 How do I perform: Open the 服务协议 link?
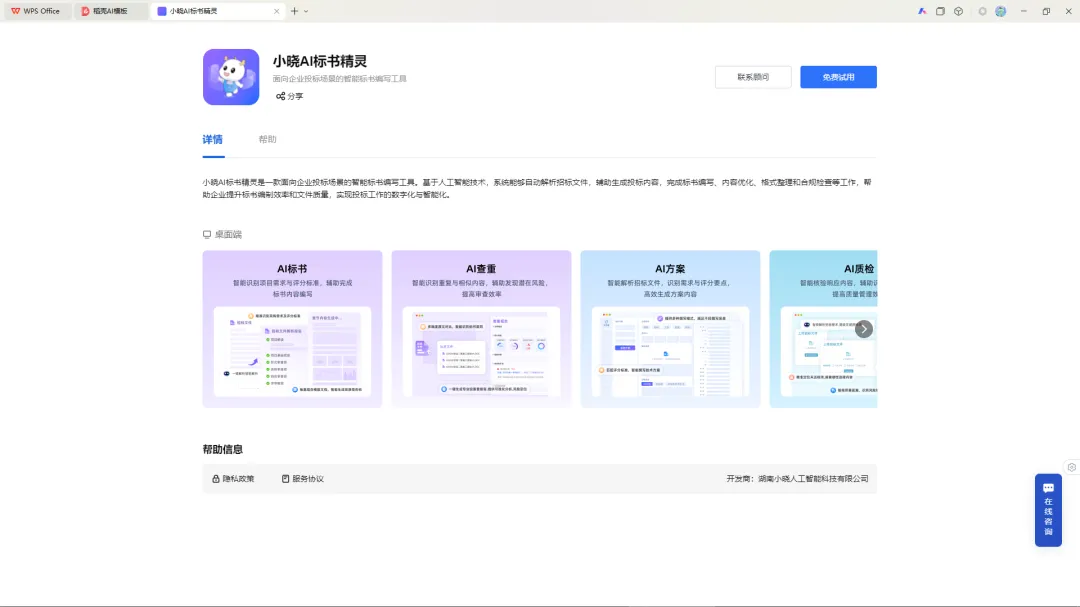click(x=302, y=479)
